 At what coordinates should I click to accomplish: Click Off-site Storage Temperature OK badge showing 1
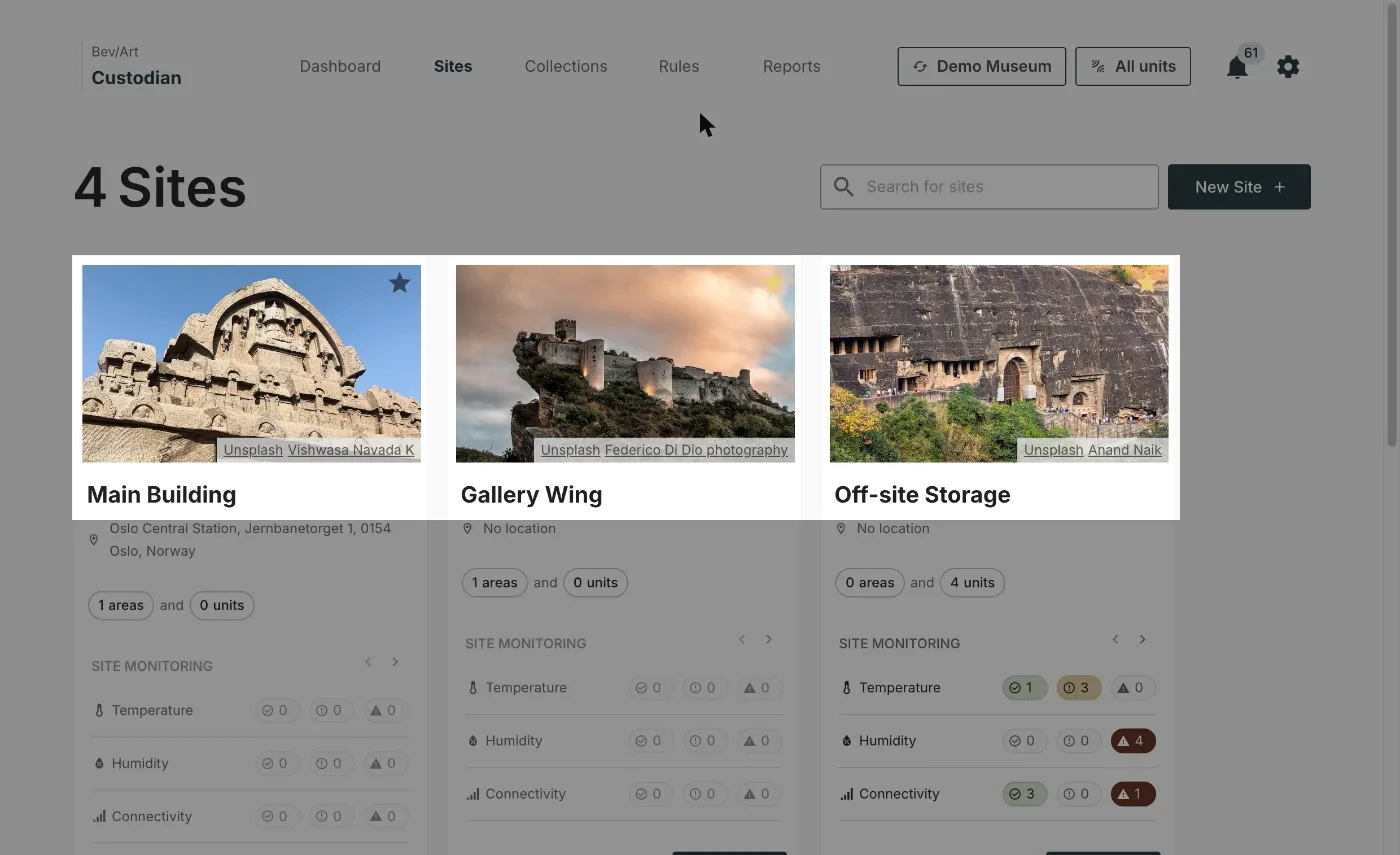1025,688
